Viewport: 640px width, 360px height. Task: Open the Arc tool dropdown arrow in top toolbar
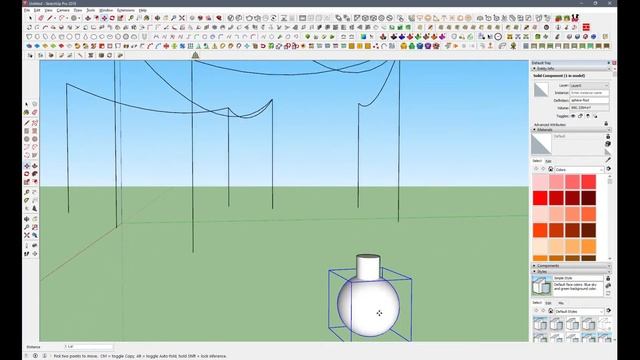click(x=67, y=18)
